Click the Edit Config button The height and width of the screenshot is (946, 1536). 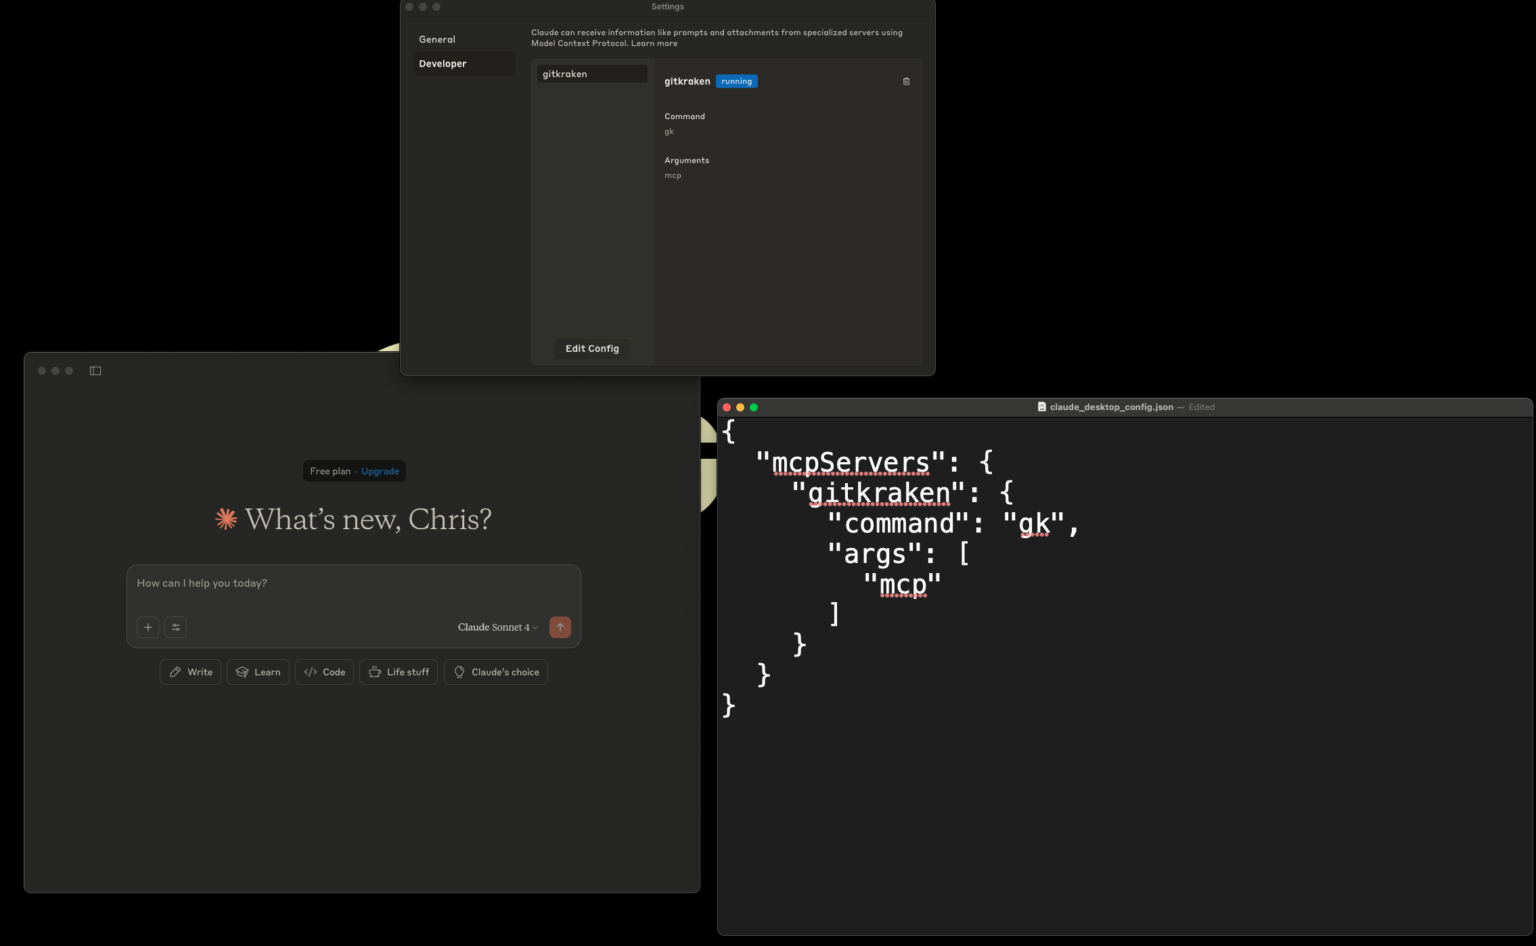(x=592, y=348)
